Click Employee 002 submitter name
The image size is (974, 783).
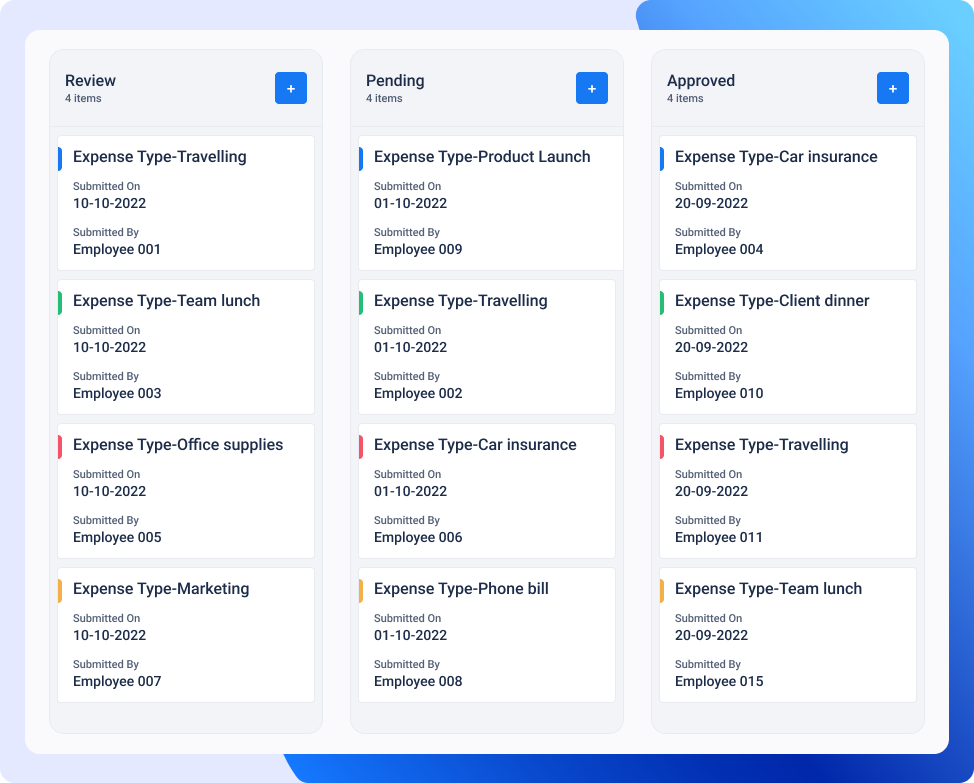click(x=418, y=394)
